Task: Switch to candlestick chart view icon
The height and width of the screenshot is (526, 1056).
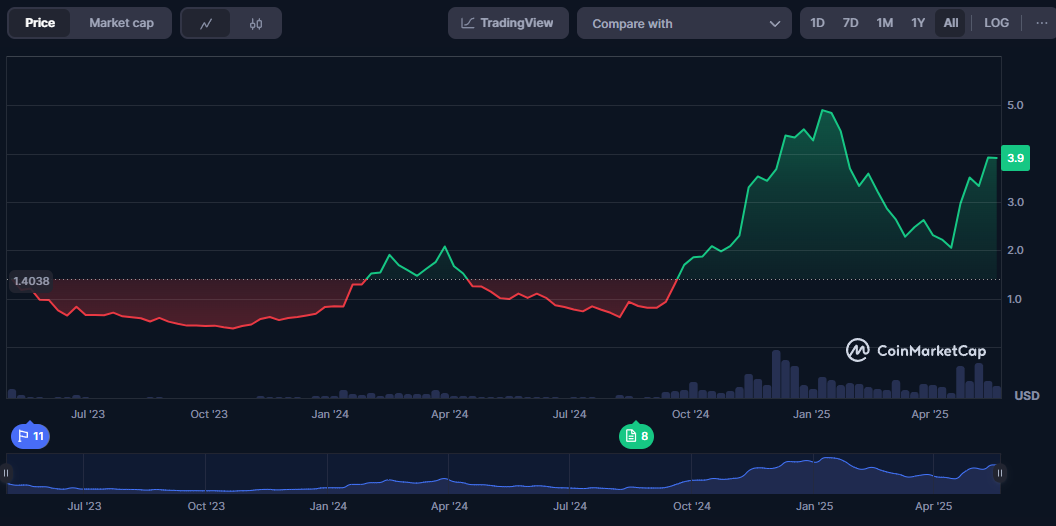Action: pyautogui.click(x=256, y=23)
